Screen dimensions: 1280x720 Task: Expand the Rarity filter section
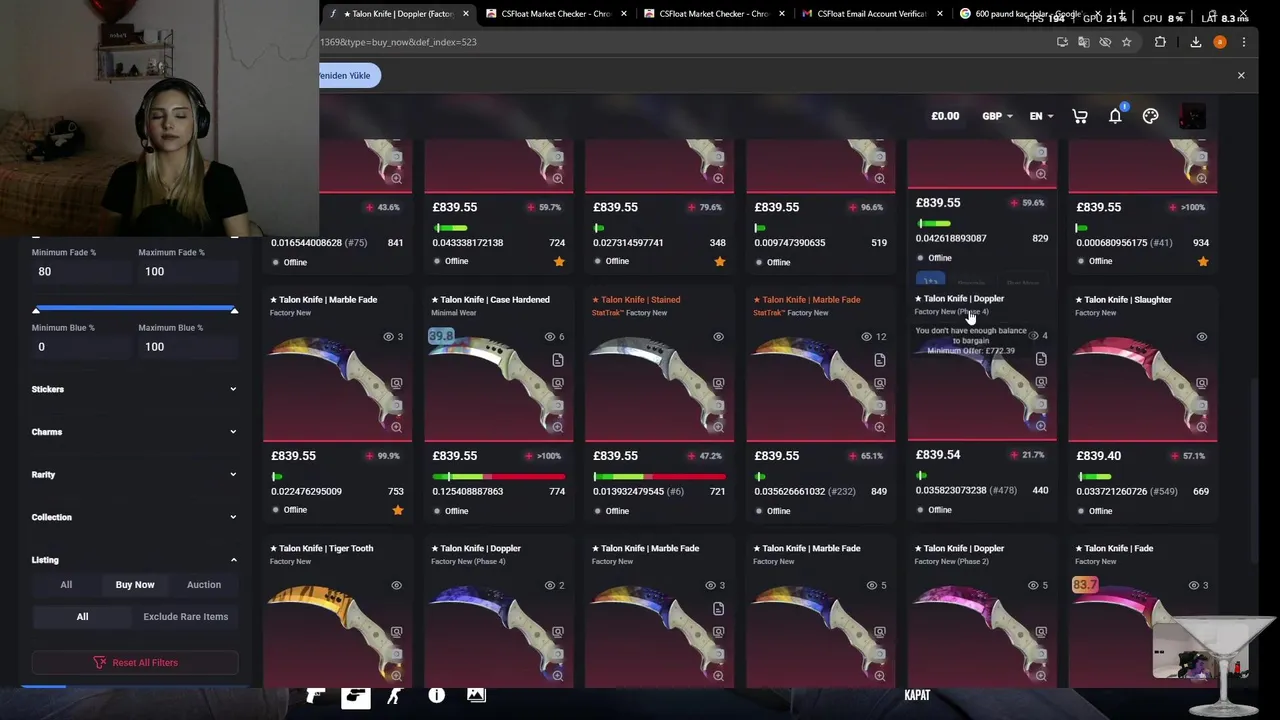pyautogui.click(x=134, y=475)
